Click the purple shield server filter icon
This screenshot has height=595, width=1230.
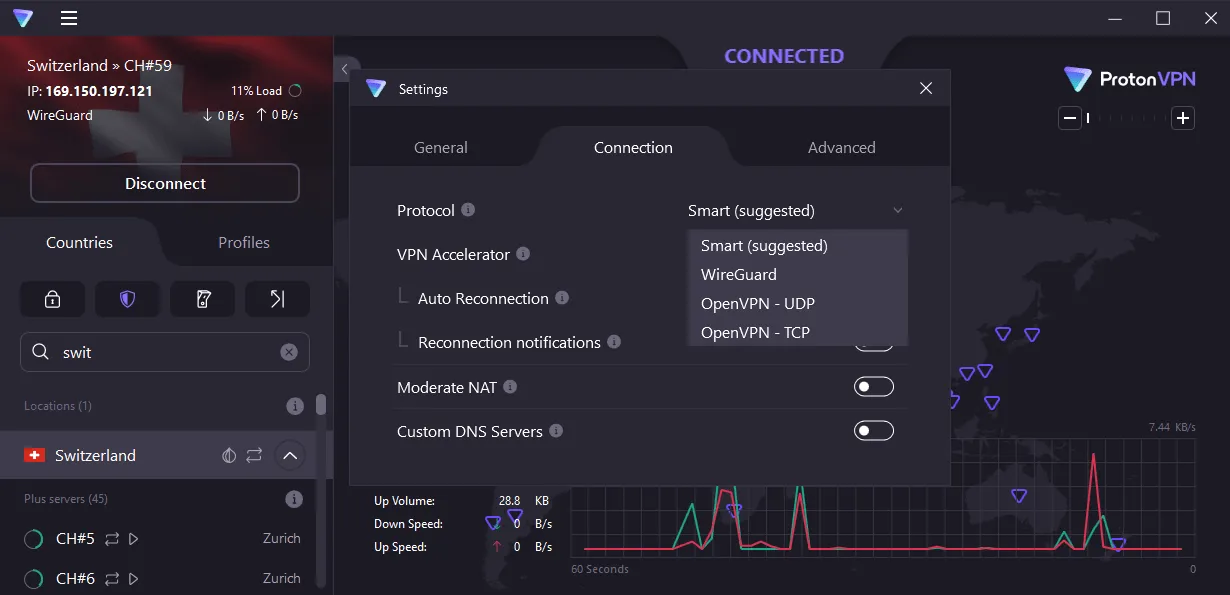tap(127, 298)
